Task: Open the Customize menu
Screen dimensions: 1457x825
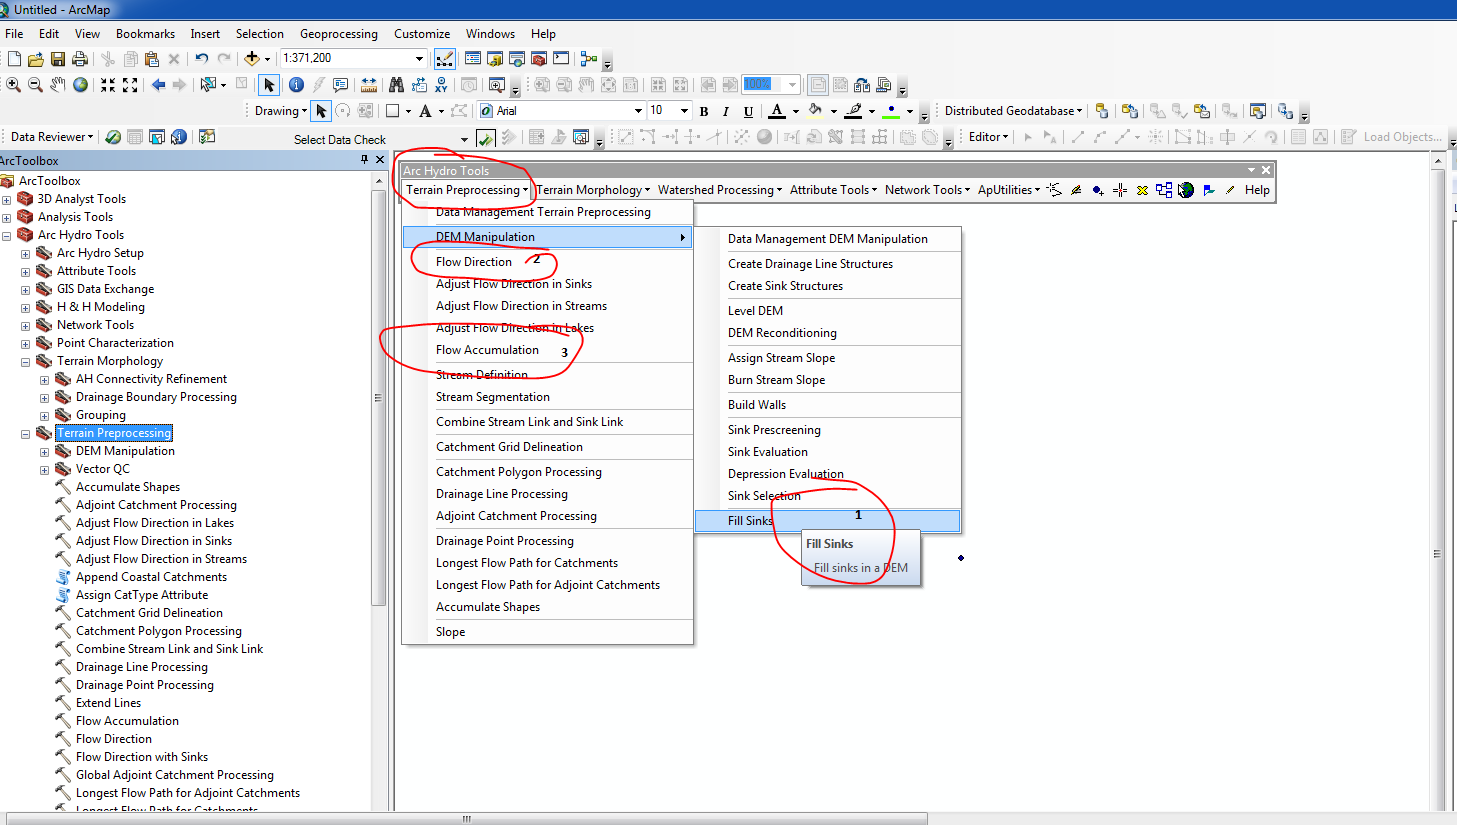Action: [422, 34]
